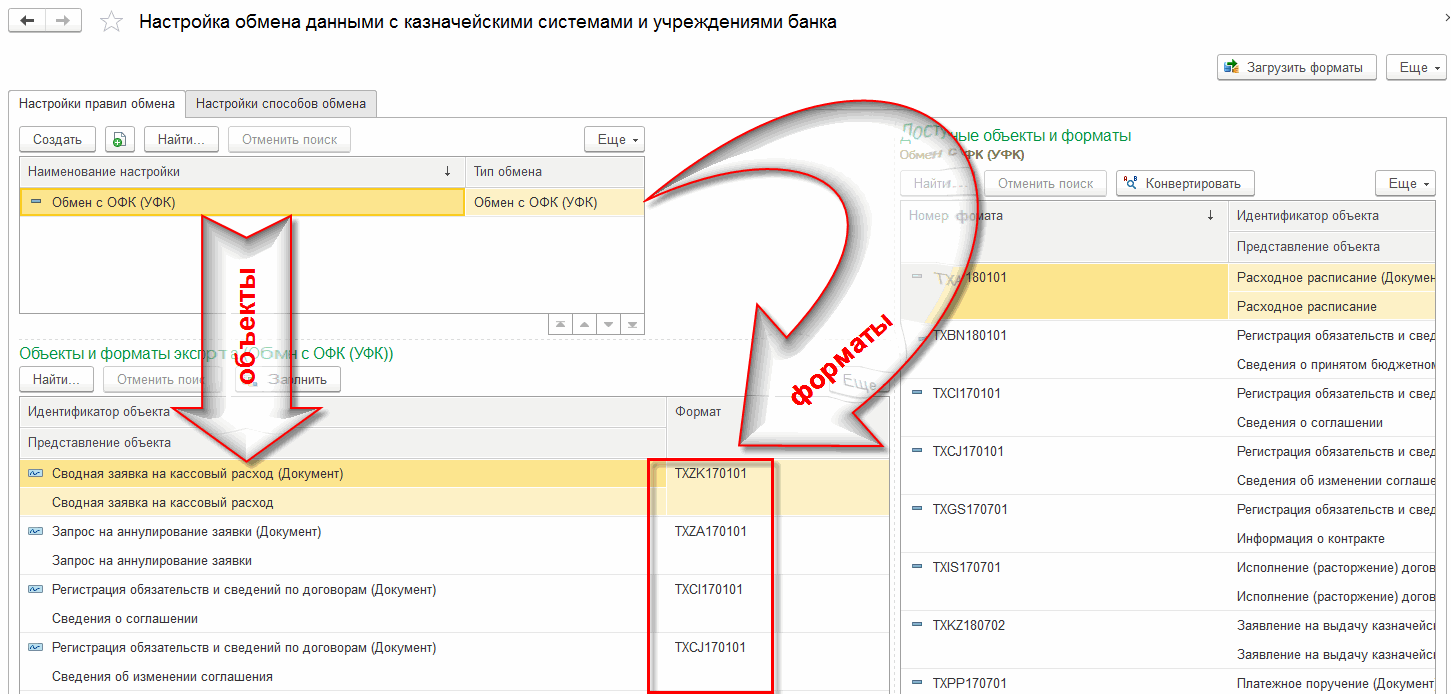1451x694 pixels.
Task: Select format cell TXZK170101
Action: 711,474
